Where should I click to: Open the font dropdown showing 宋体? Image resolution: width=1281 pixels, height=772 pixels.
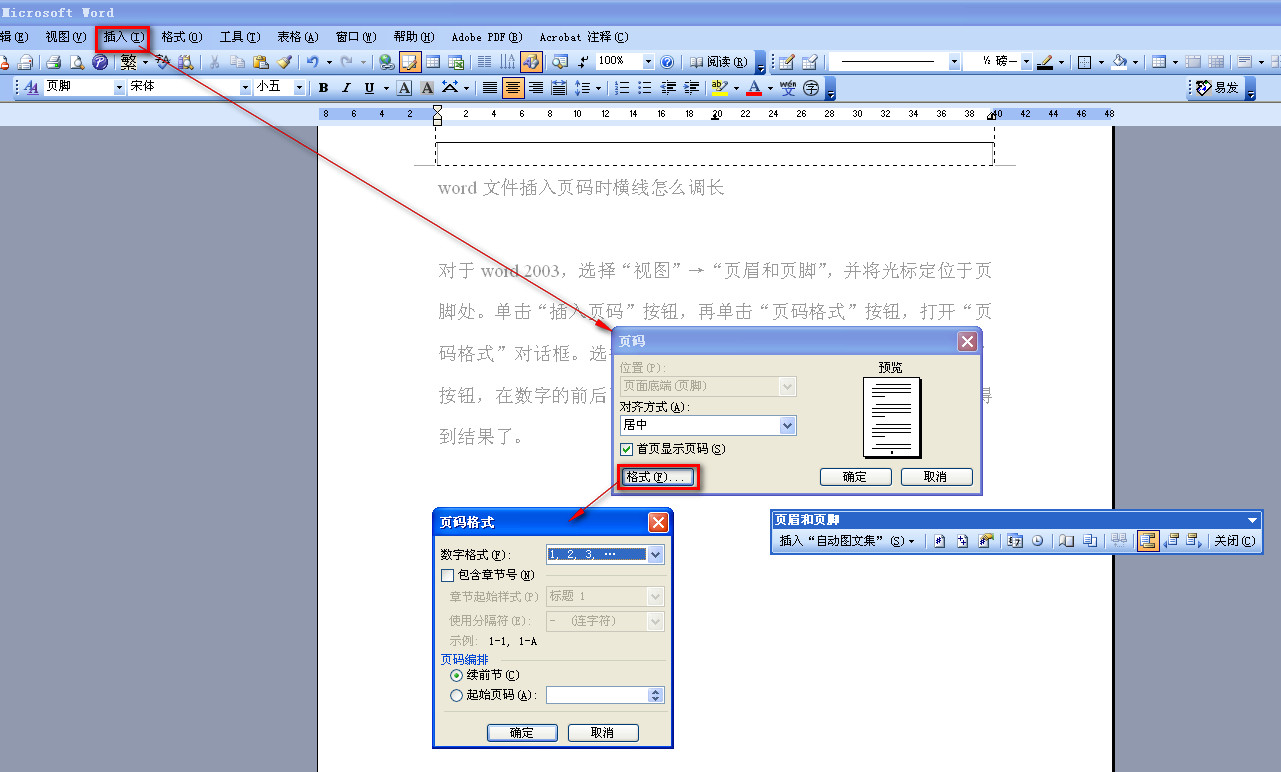tap(246, 87)
